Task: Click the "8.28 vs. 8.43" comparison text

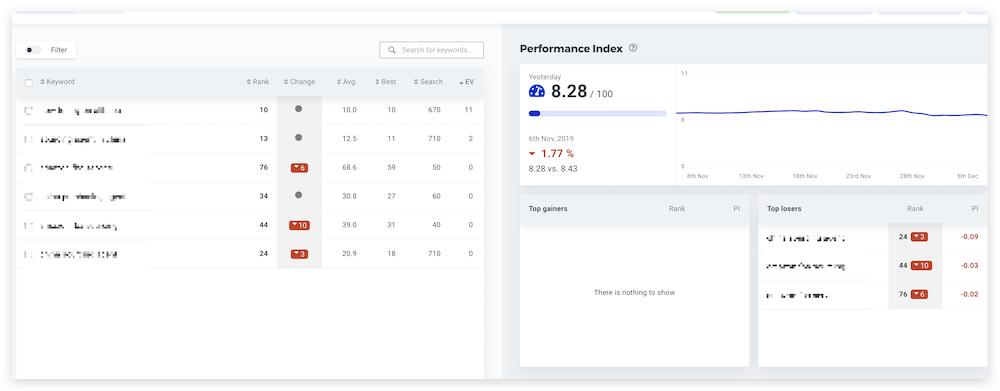Action: coord(553,169)
